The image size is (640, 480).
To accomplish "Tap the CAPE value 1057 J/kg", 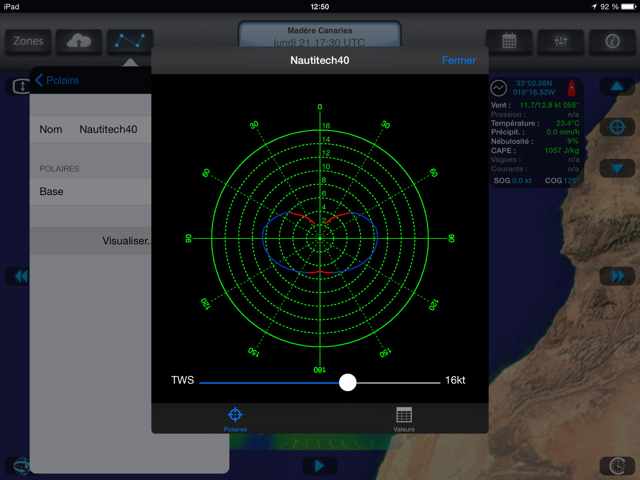I will tap(562, 151).
